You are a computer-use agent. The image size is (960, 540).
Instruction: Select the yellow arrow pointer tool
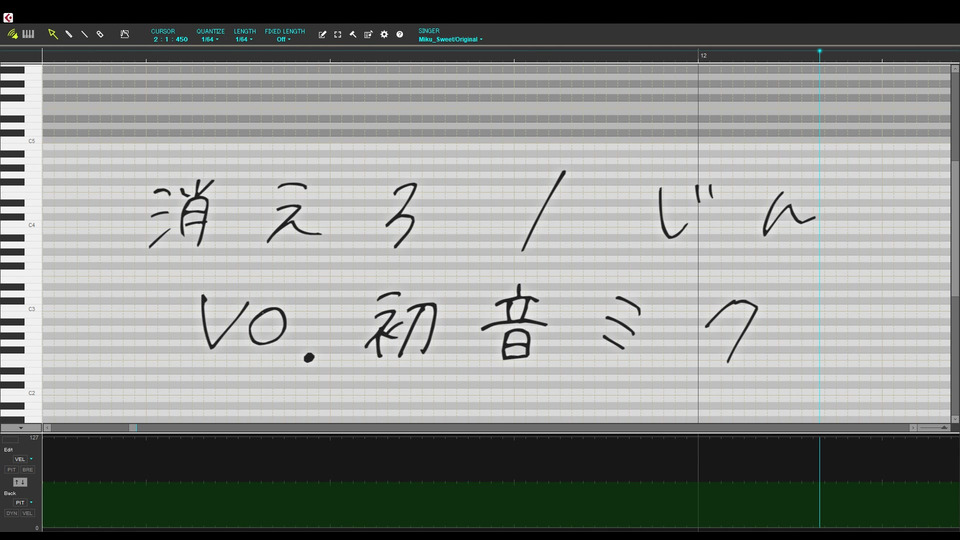click(53, 34)
